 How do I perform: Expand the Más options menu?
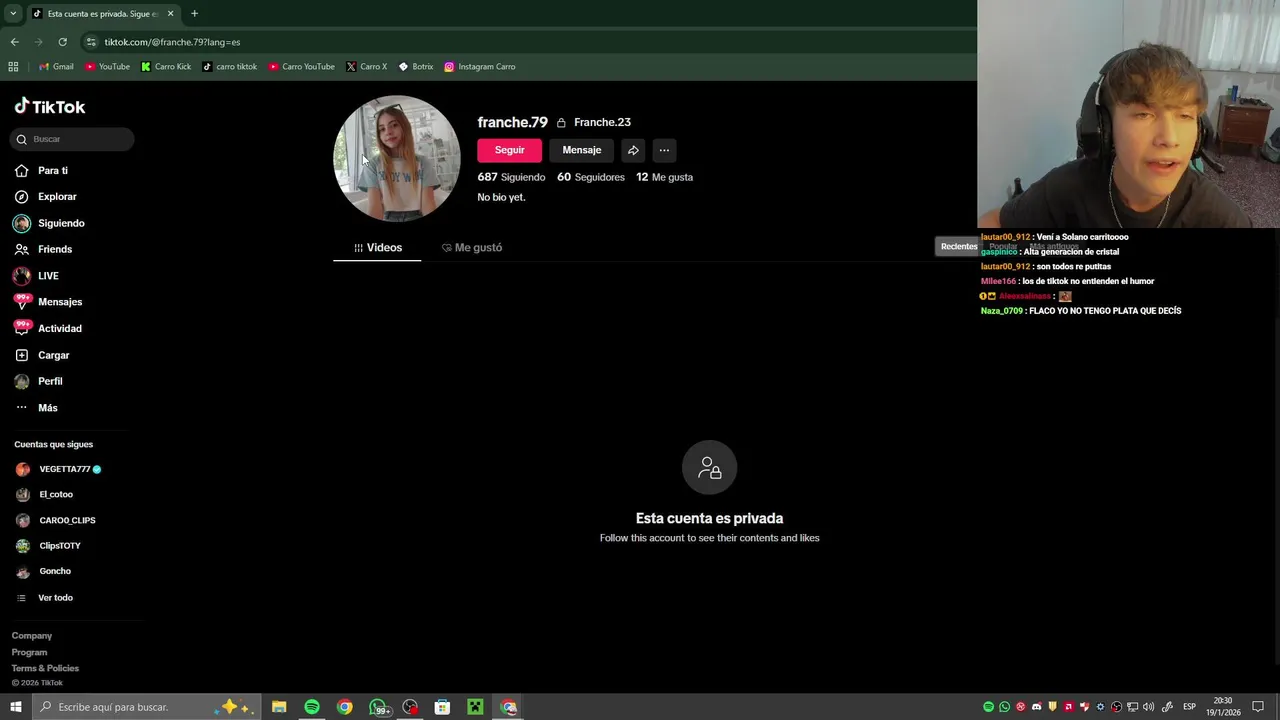(36, 408)
